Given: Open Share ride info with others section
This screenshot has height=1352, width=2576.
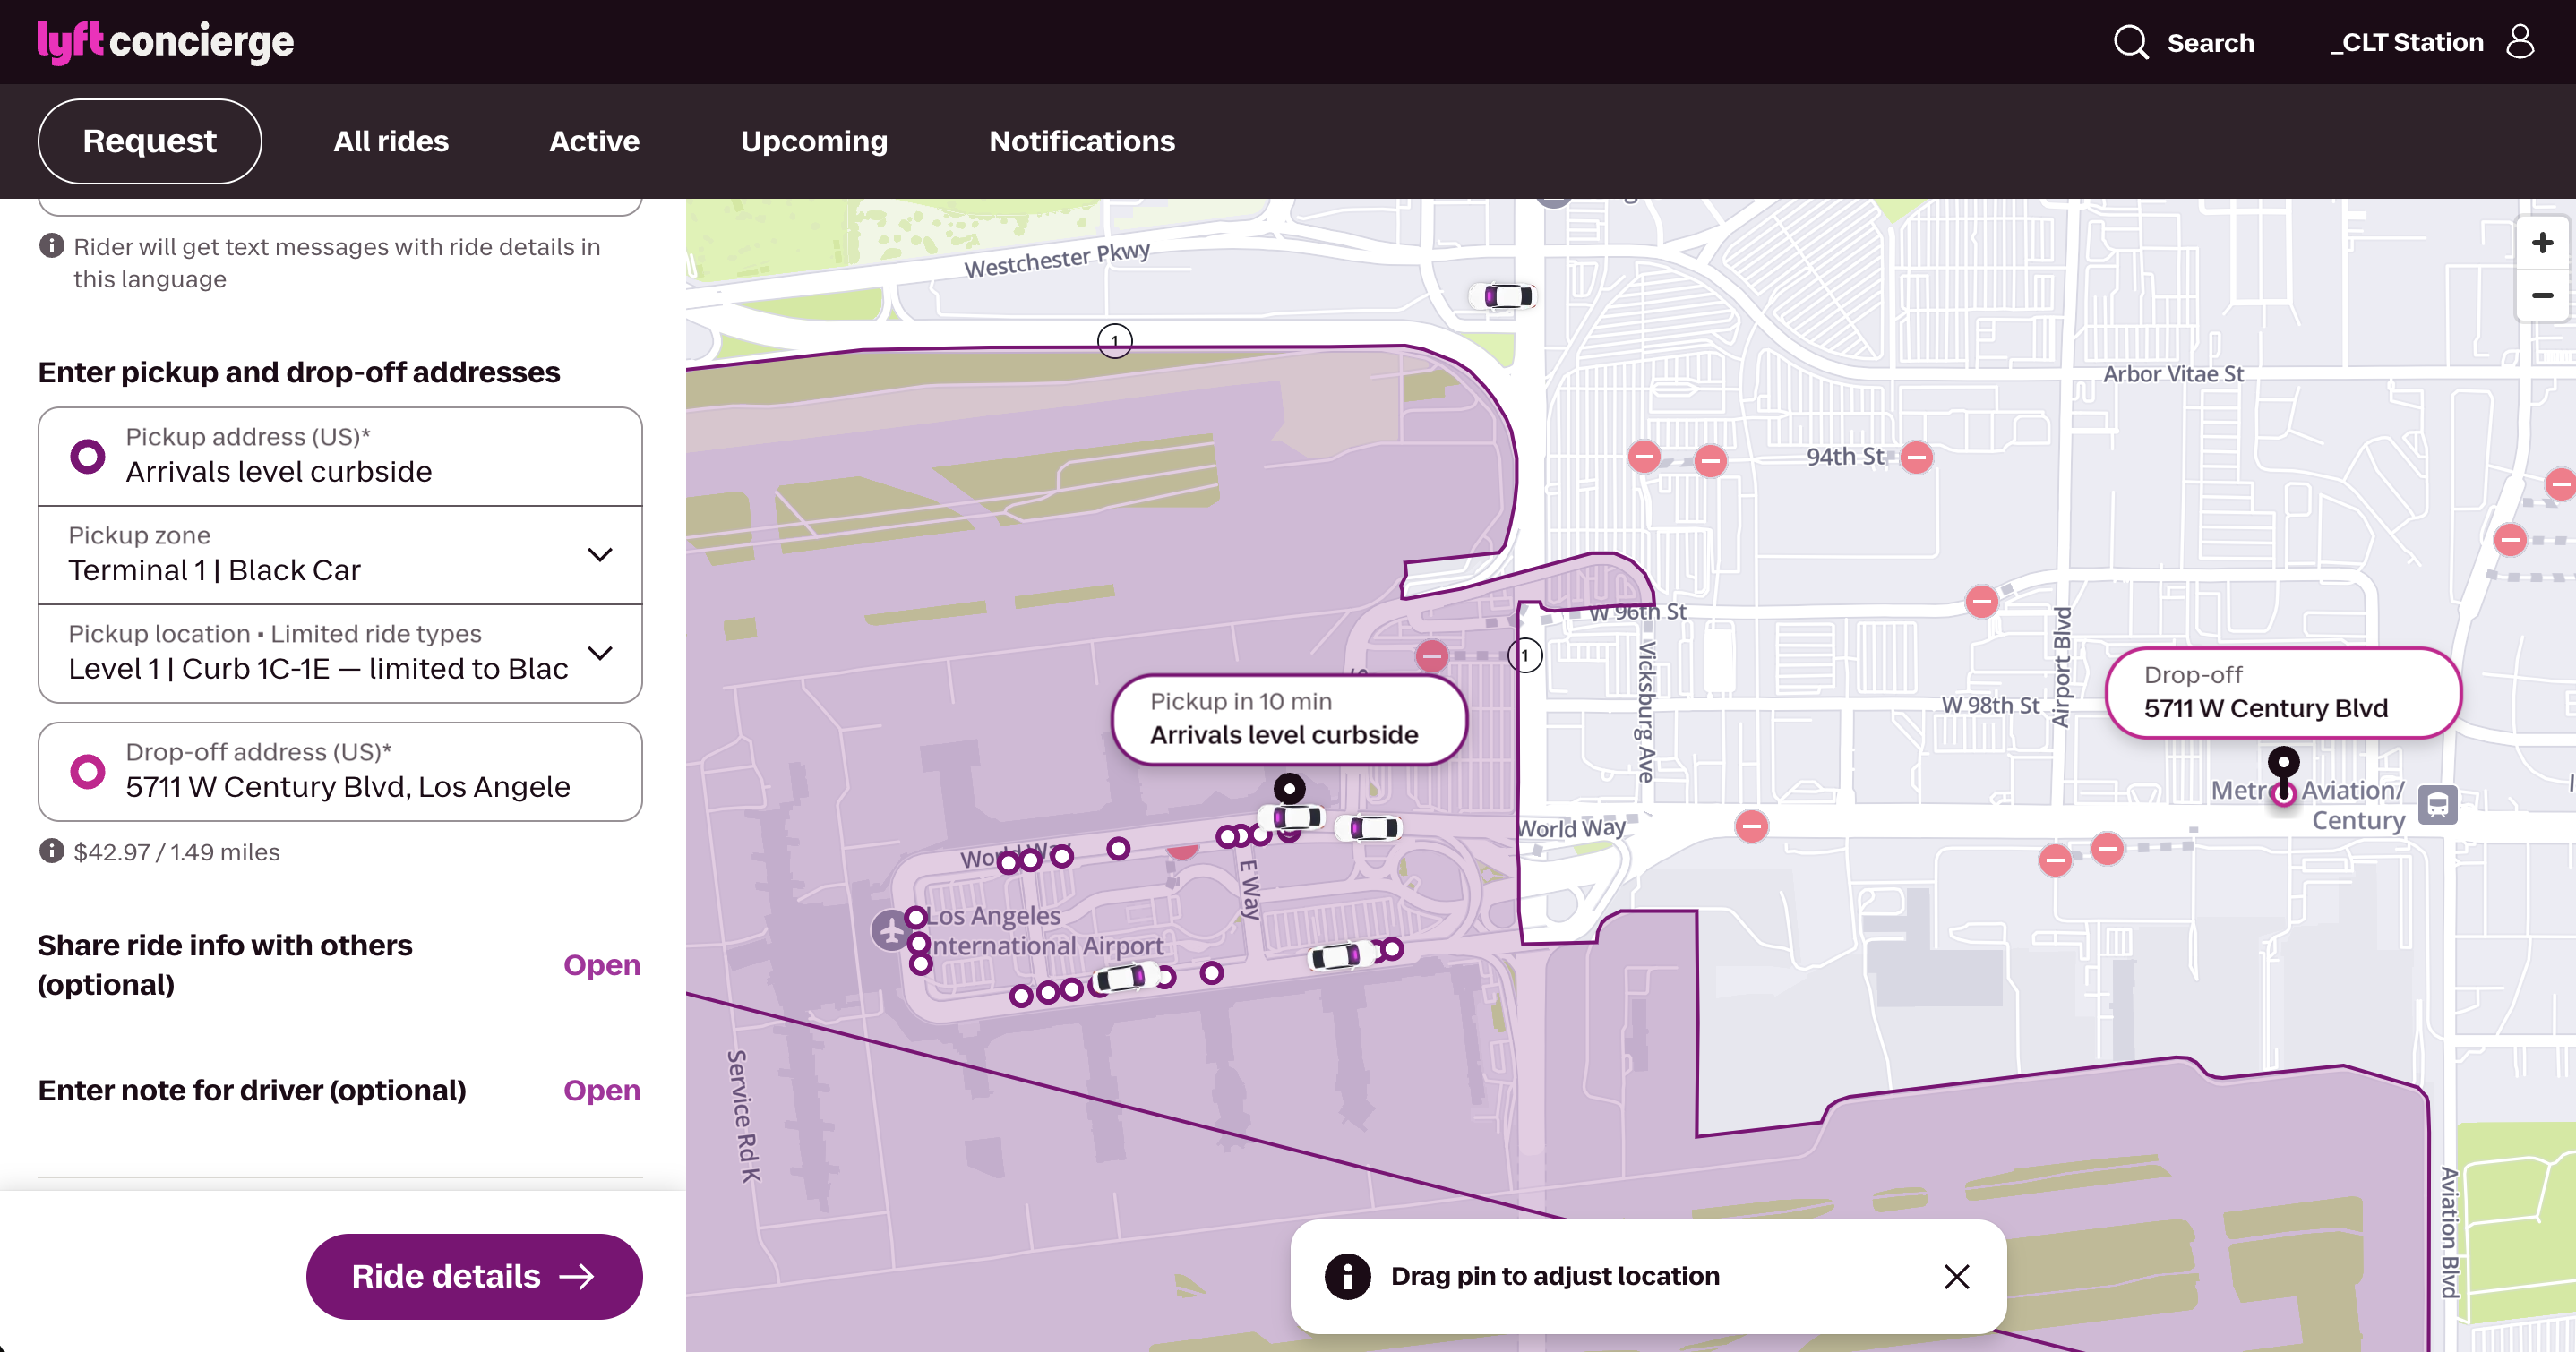Looking at the screenshot, I should 601,965.
